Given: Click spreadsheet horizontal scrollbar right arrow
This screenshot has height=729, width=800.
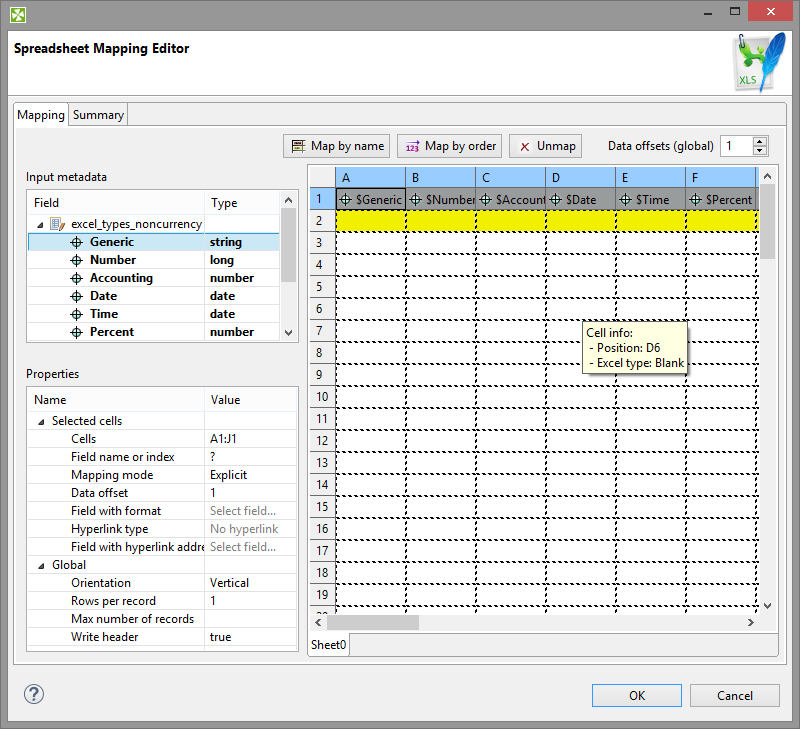Looking at the screenshot, I should [x=751, y=622].
